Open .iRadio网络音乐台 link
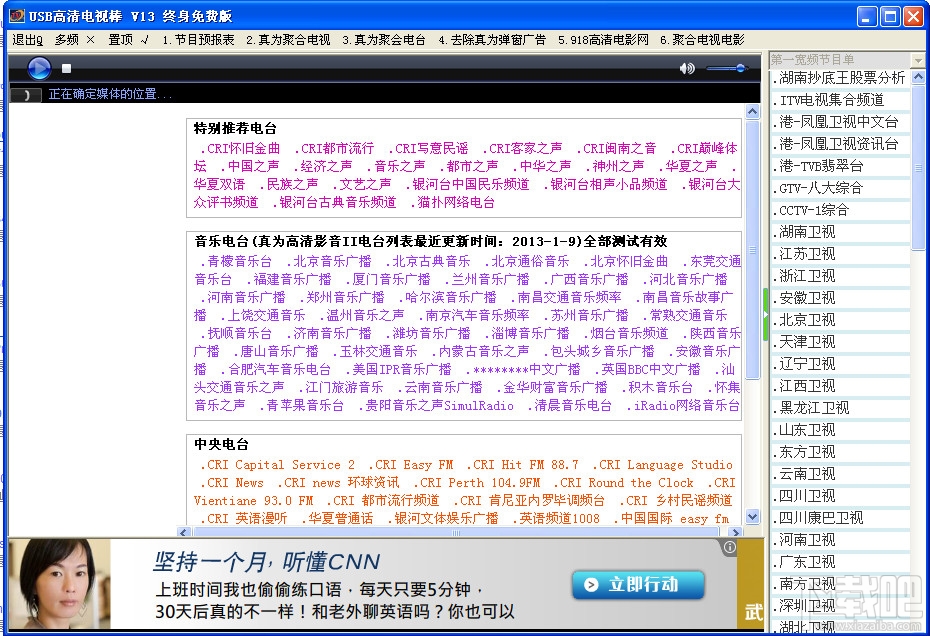The width and height of the screenshot is (930, 636). coord(683,405)
